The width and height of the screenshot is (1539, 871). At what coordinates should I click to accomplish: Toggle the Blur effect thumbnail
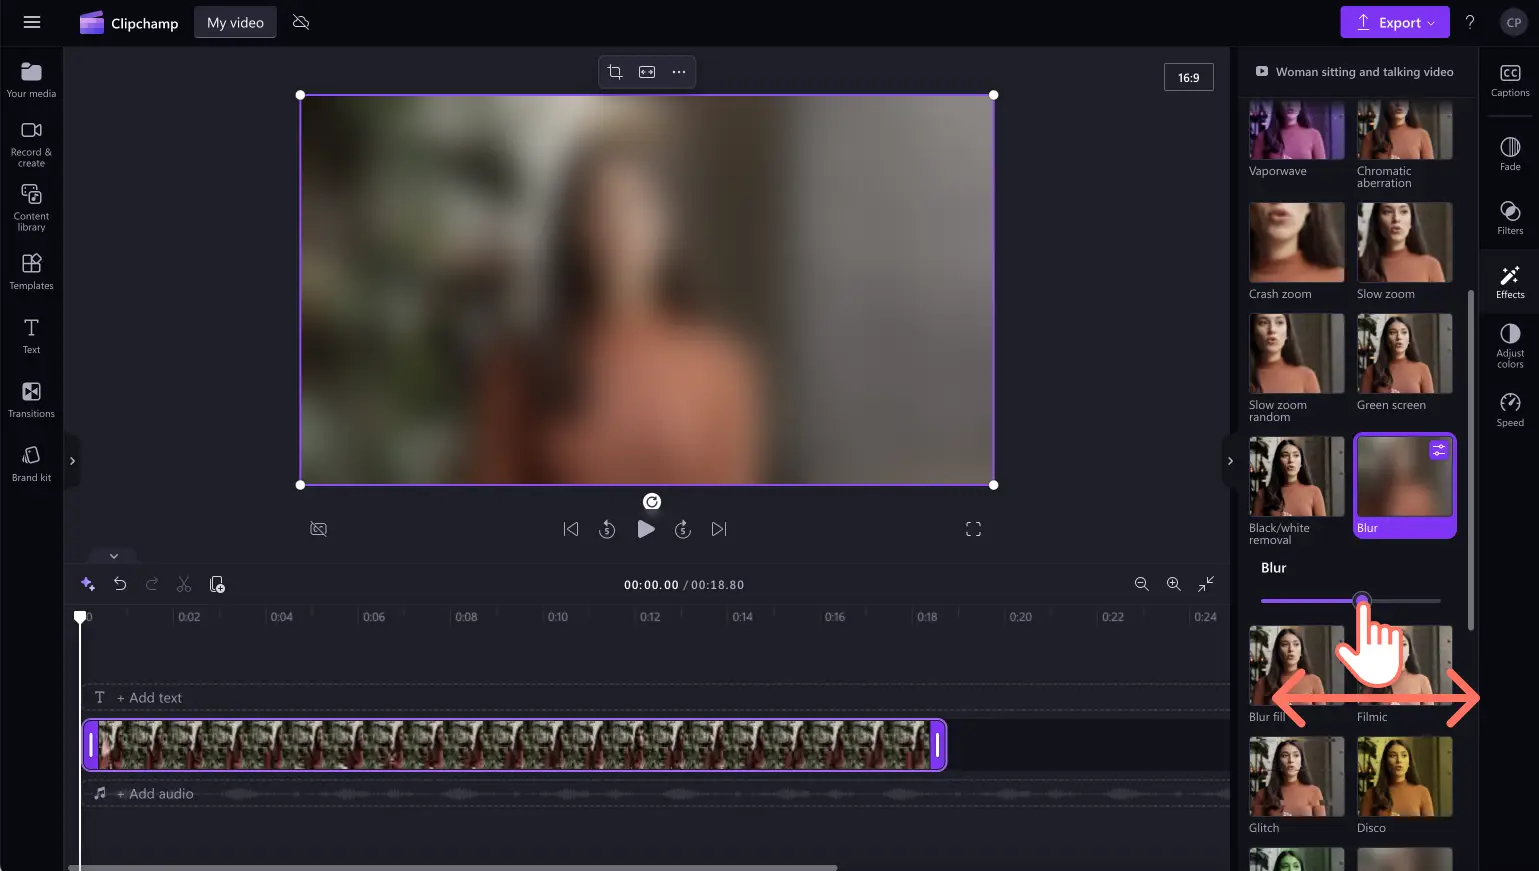pyautogui.click(x=1404, y=486)
